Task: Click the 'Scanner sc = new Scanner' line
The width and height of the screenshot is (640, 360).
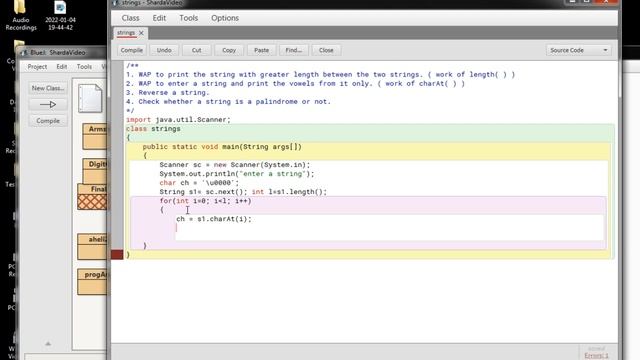Action: point(235,165)
